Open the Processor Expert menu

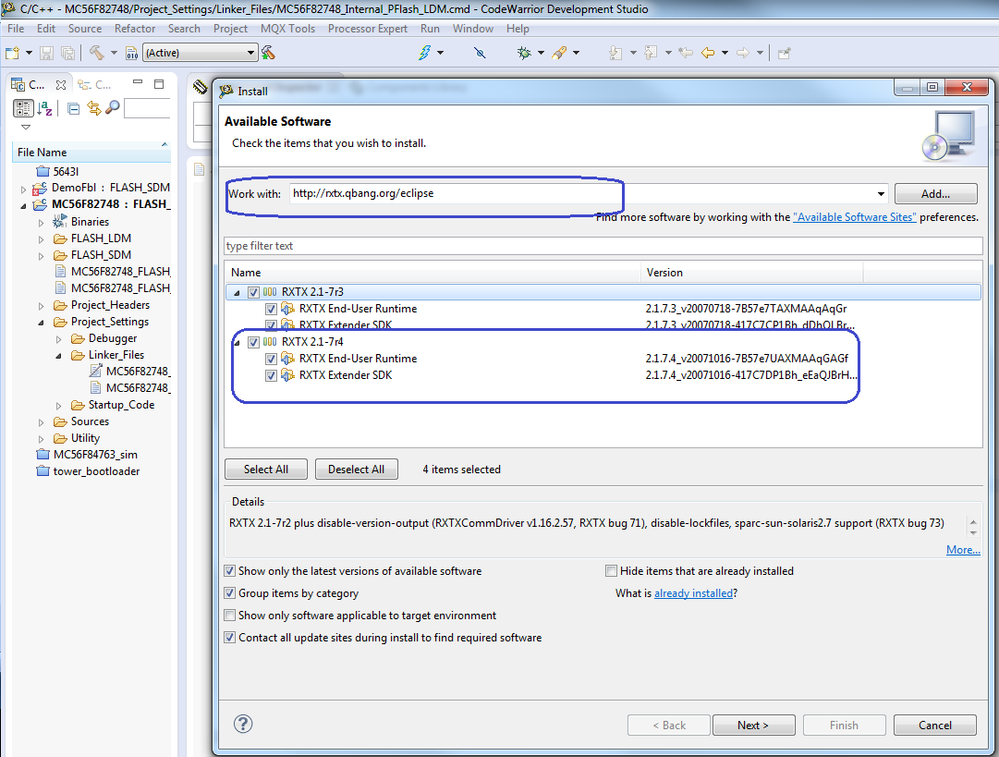[x=368, y=29]
